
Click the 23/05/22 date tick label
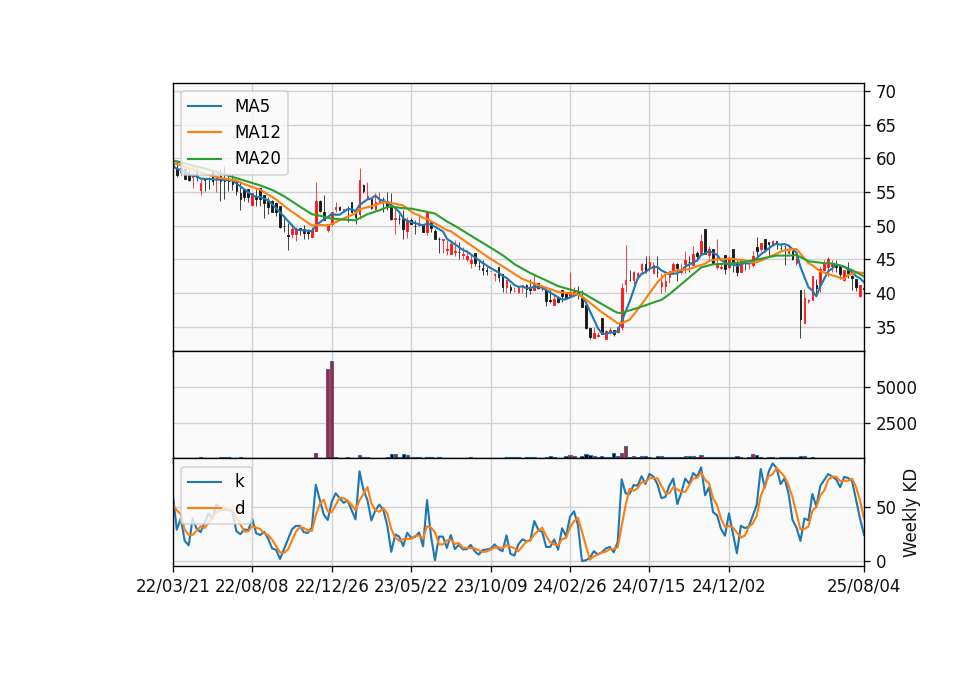coord(411,586)
